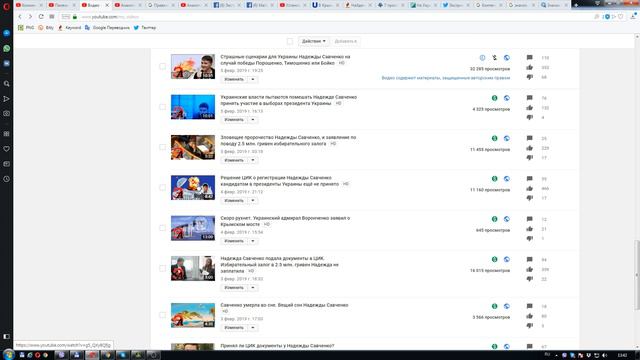Open dropdown arrow beside Изменить for Савченко умерла
Viewport: 640px width, 360px height.
coord(253,328)
